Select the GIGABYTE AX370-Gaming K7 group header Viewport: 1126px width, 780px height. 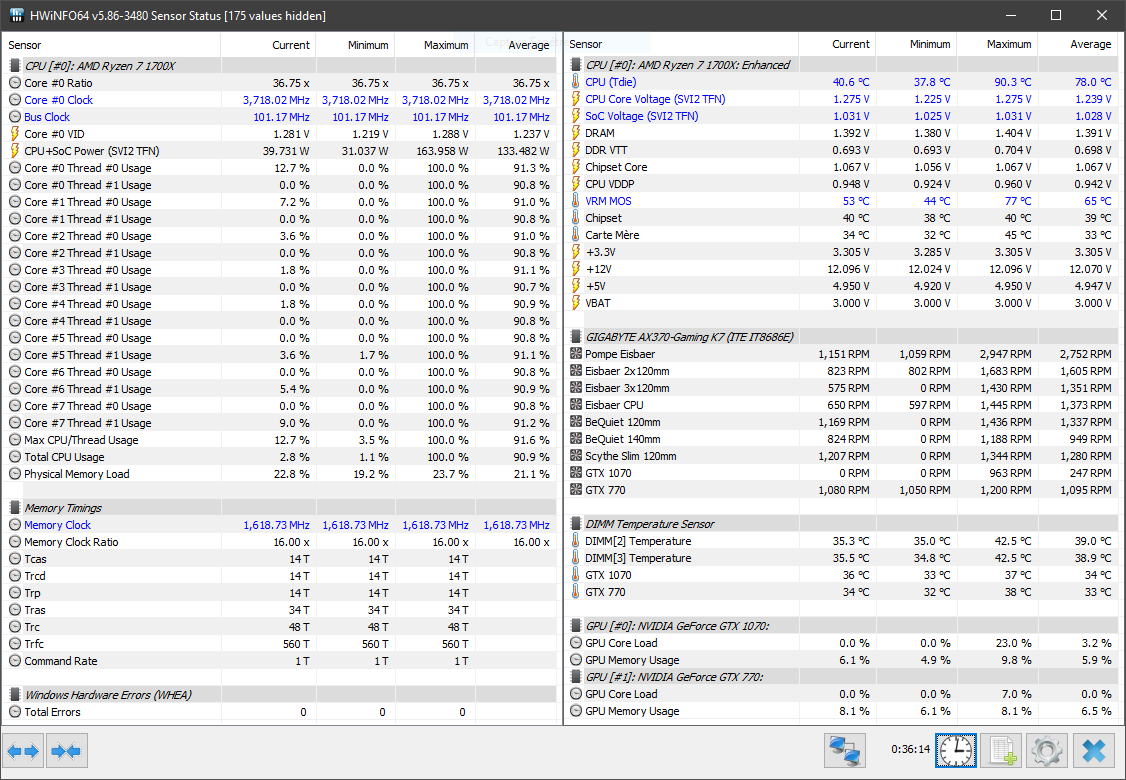[841, 337]
